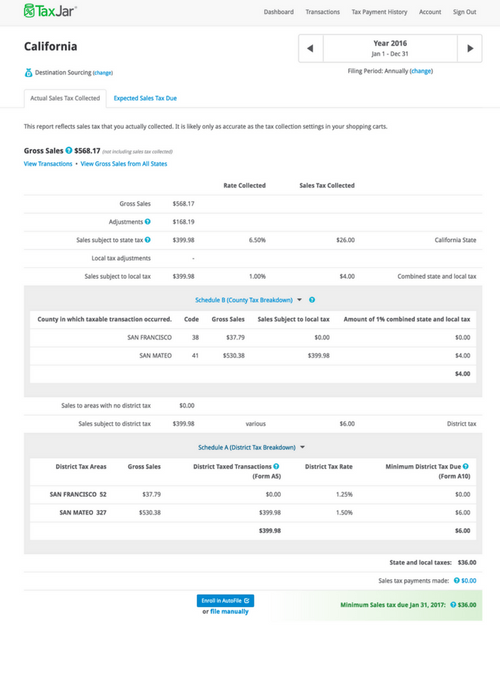Click change link for Destination Sourcing
Image resolution: width=500 pixels, height=700 pixels.
pyautogui.click(x=103, y=73)
